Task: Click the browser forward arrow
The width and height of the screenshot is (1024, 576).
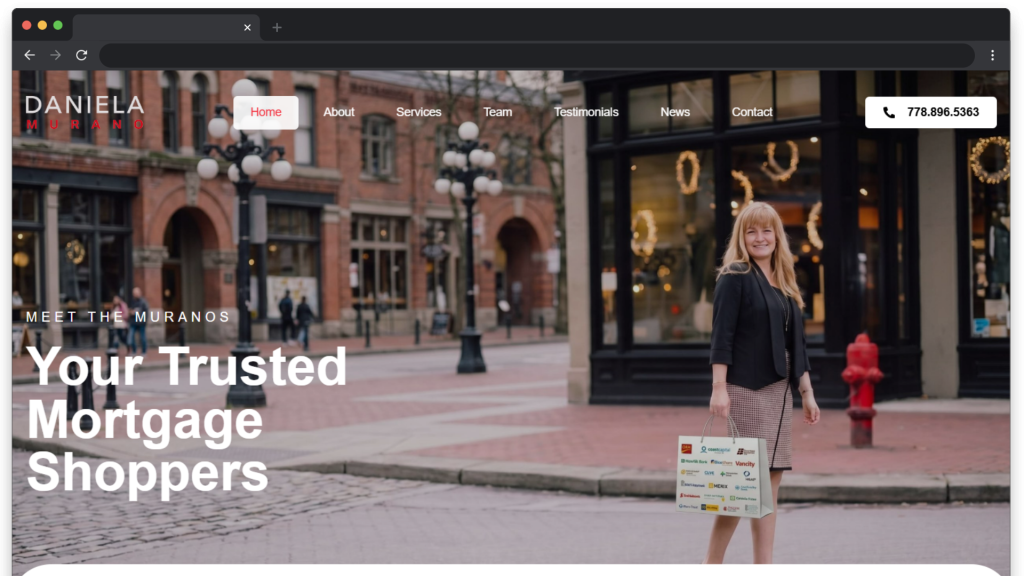Action: (56, 56)
